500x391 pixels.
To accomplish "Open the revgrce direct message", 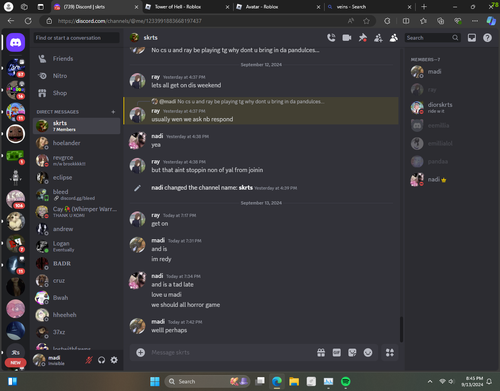I will [77, 160].
